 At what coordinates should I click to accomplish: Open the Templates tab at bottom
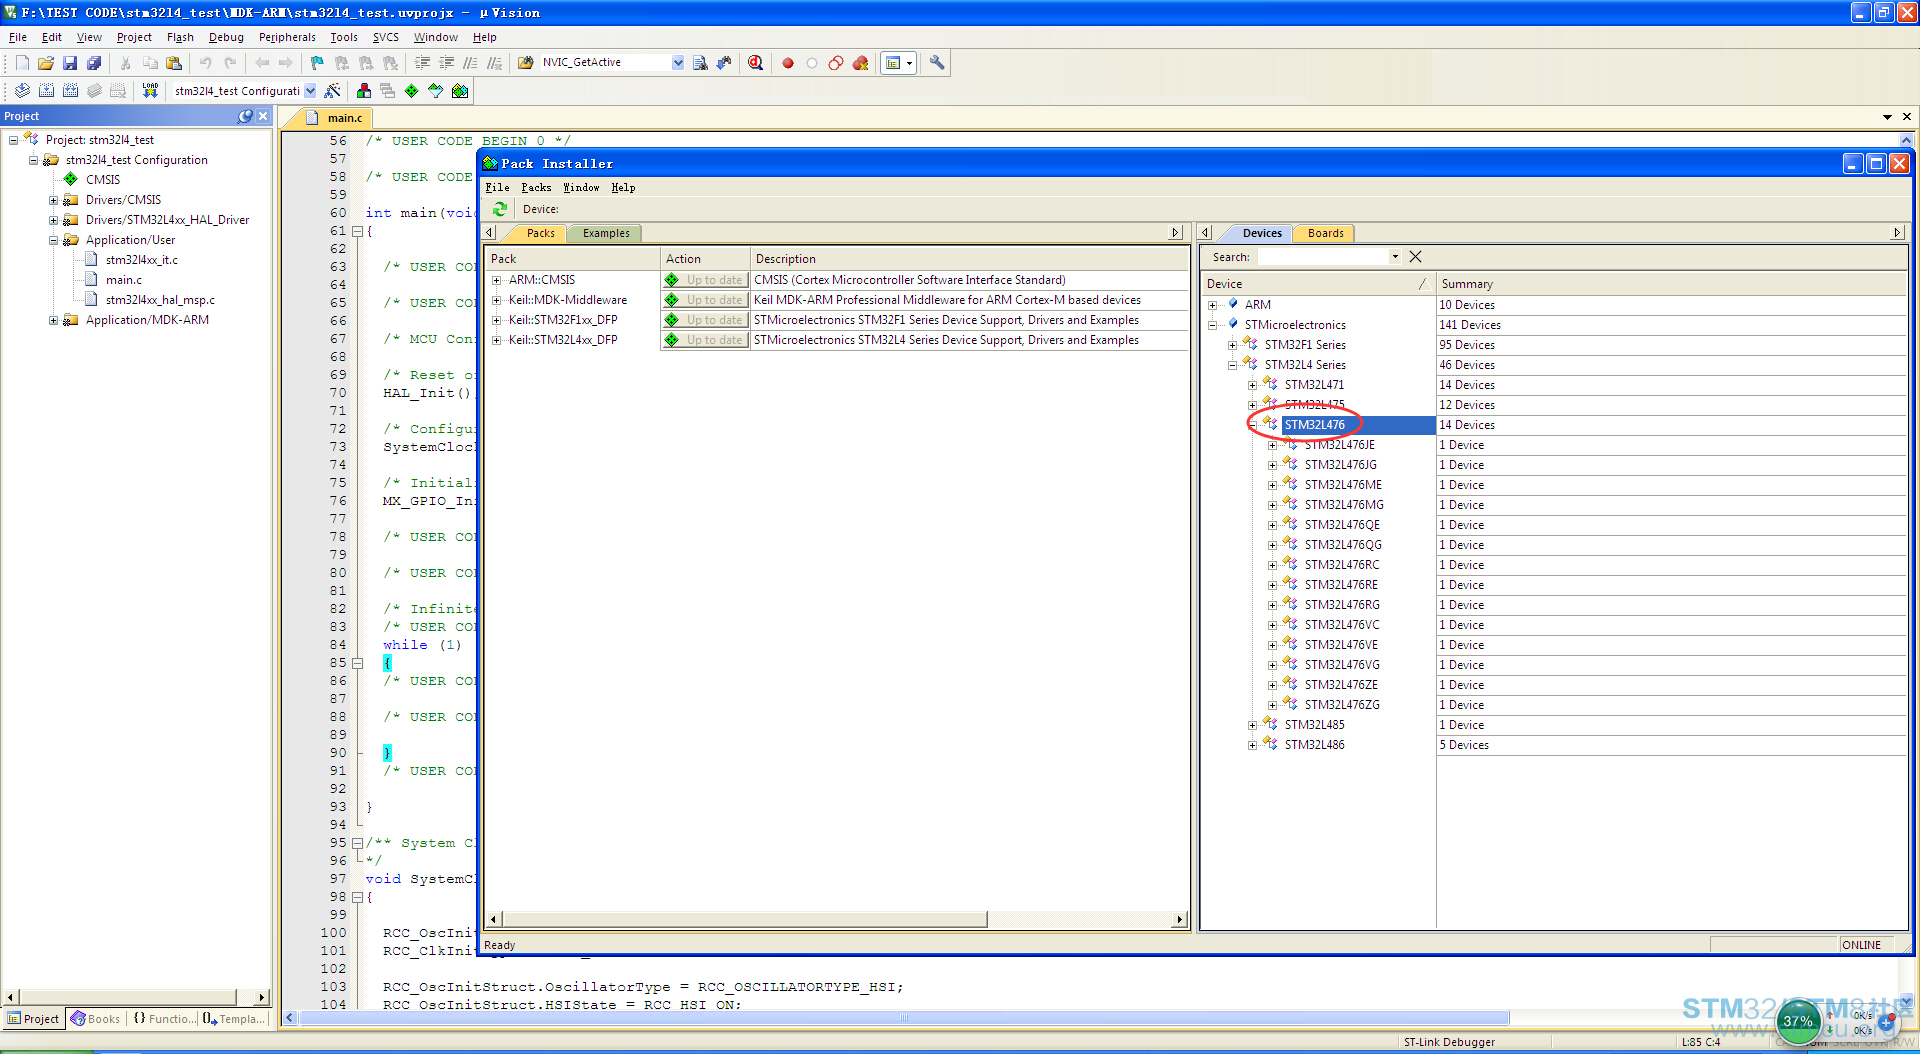pos(234,1019)
